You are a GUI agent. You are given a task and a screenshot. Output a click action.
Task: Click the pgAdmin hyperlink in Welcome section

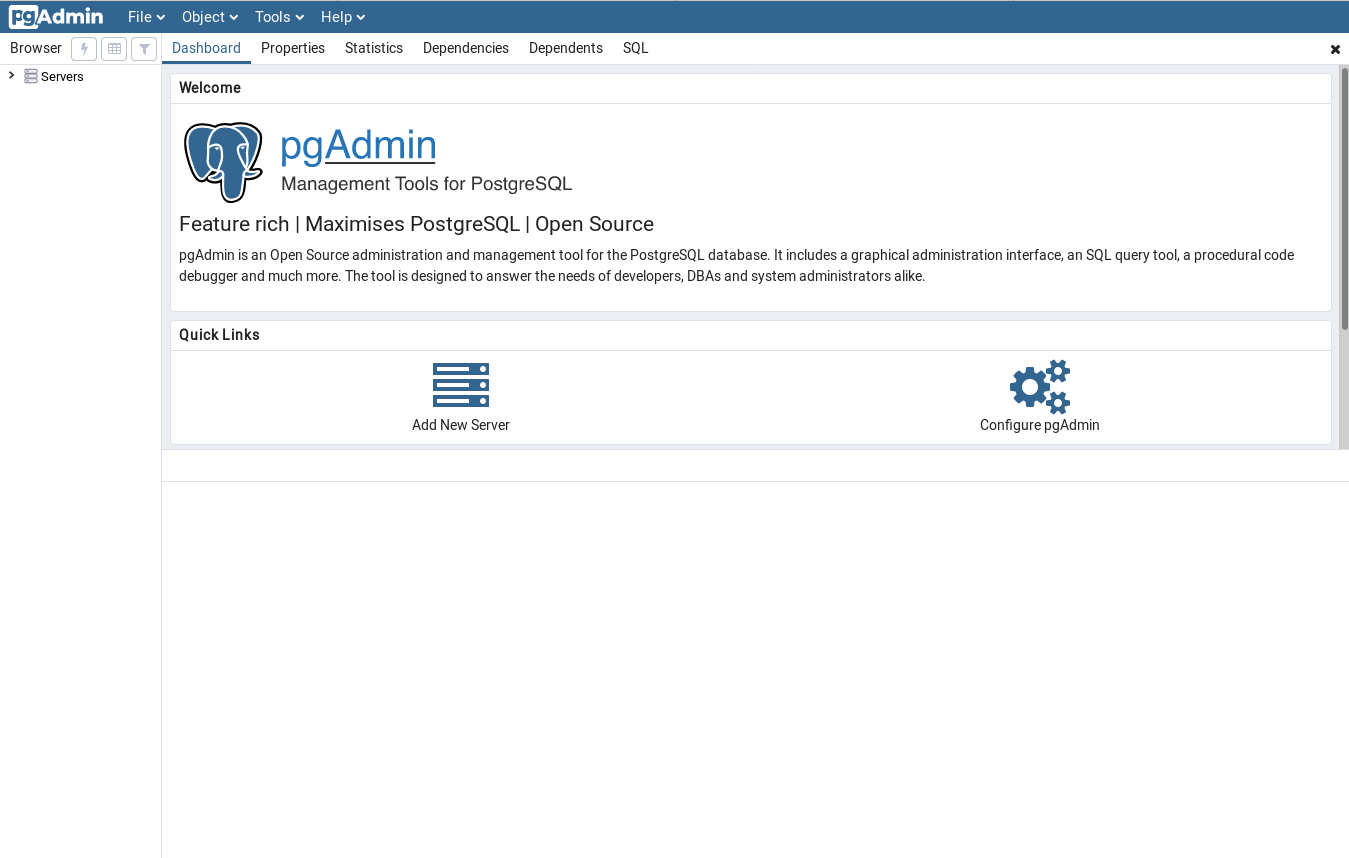[357, 146]
